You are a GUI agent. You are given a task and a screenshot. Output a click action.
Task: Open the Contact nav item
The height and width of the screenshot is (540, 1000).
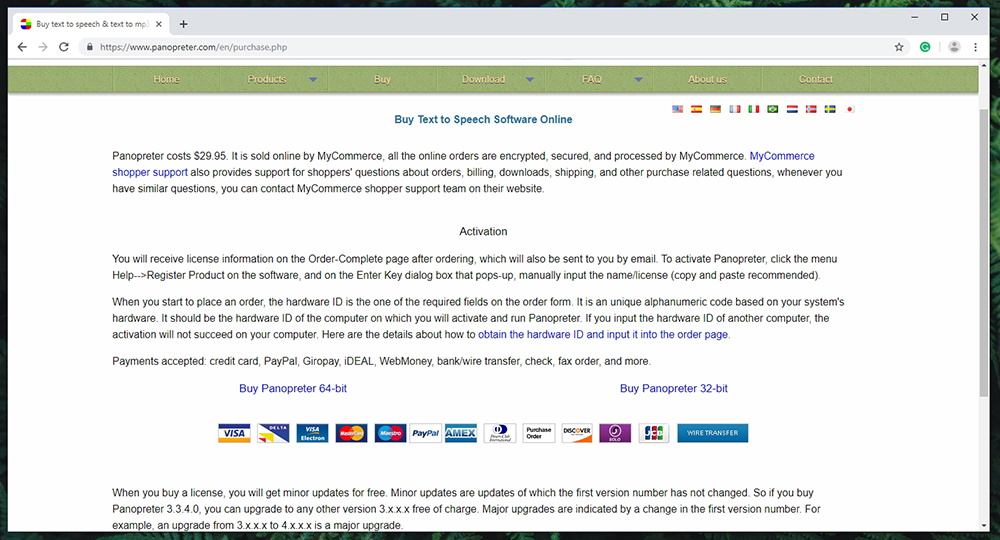pyautogui.click(x=816, y=79)
